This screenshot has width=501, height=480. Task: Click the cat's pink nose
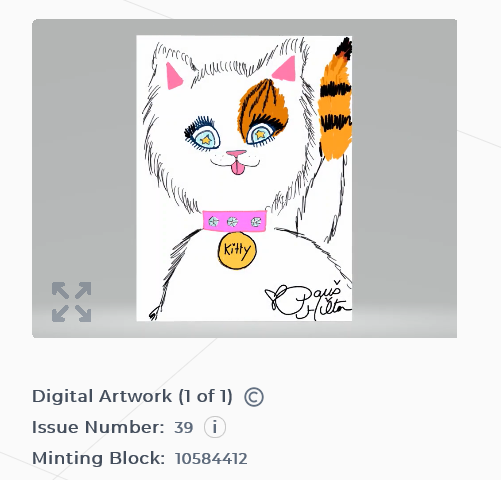click(236, 154)
